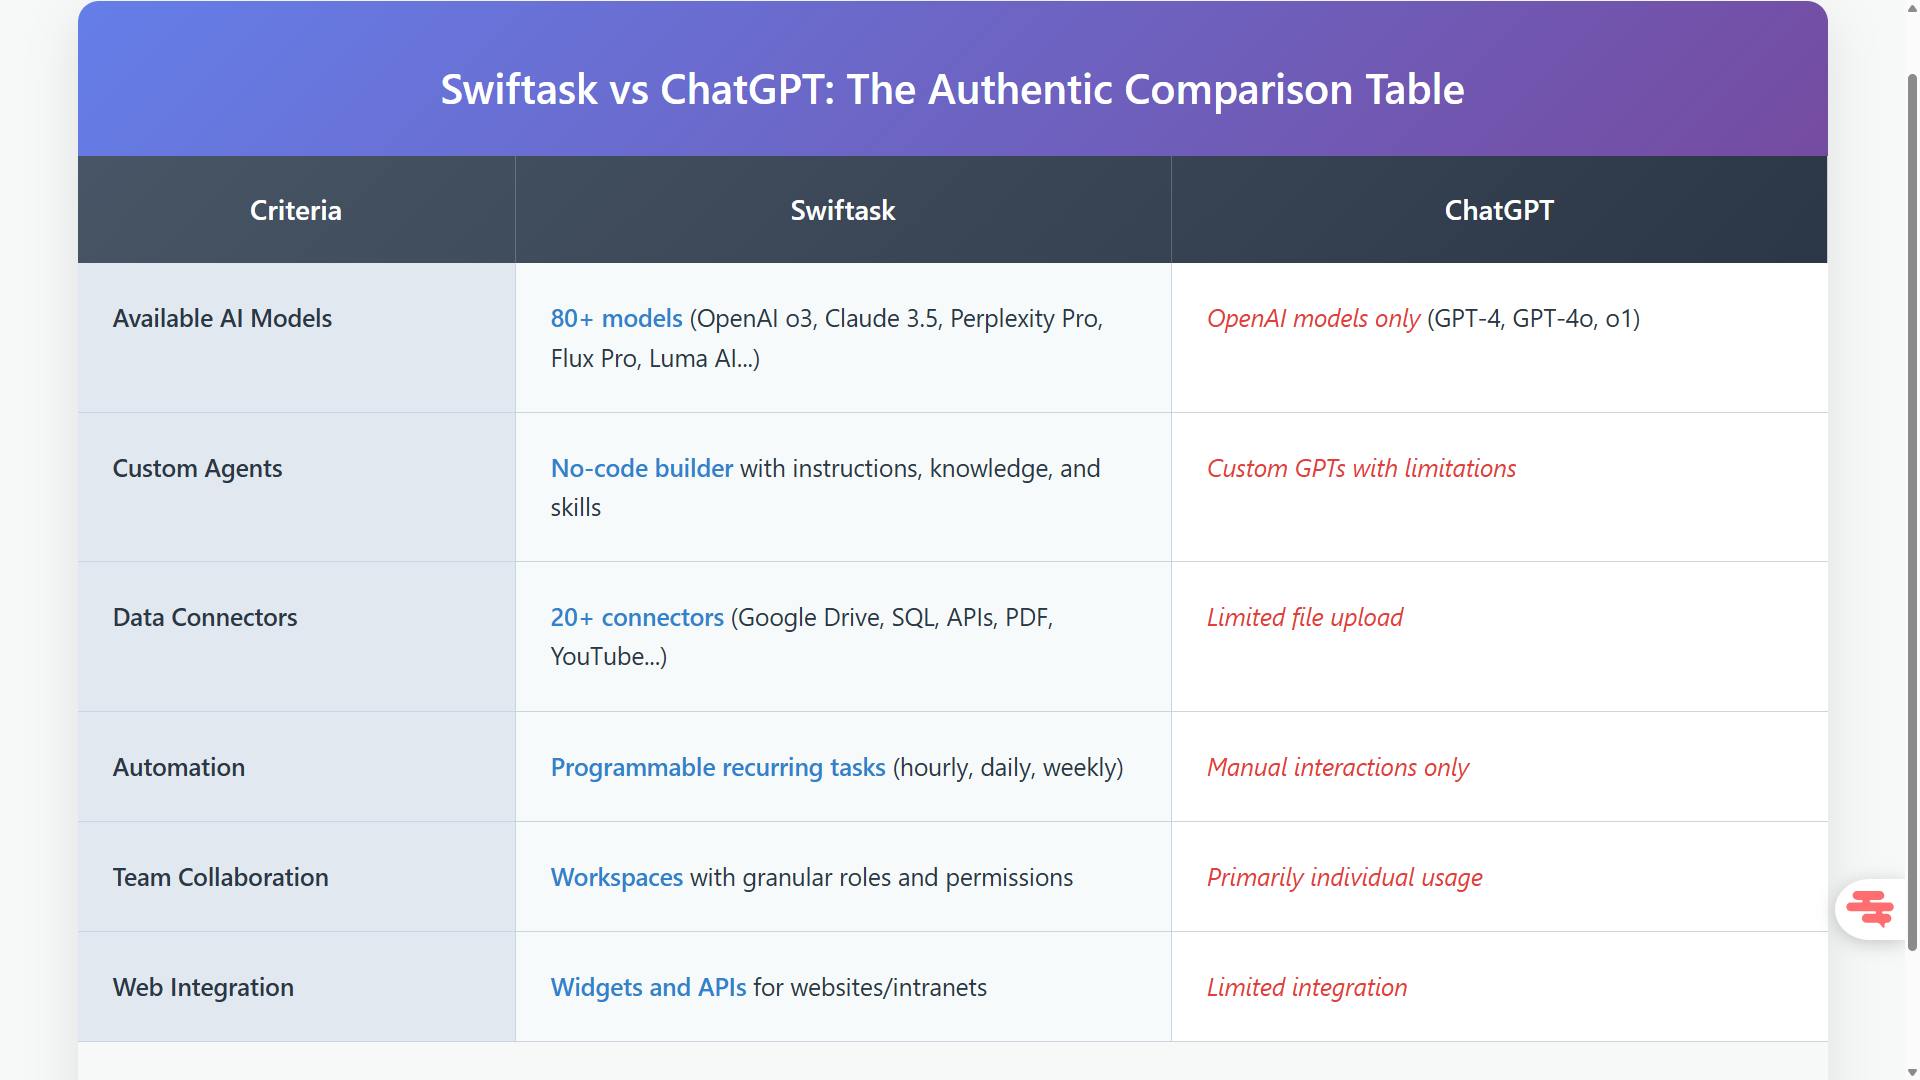Click the "OpenAI models only" red text
Screen dimensions: 1920x1080
[1312, 318]
